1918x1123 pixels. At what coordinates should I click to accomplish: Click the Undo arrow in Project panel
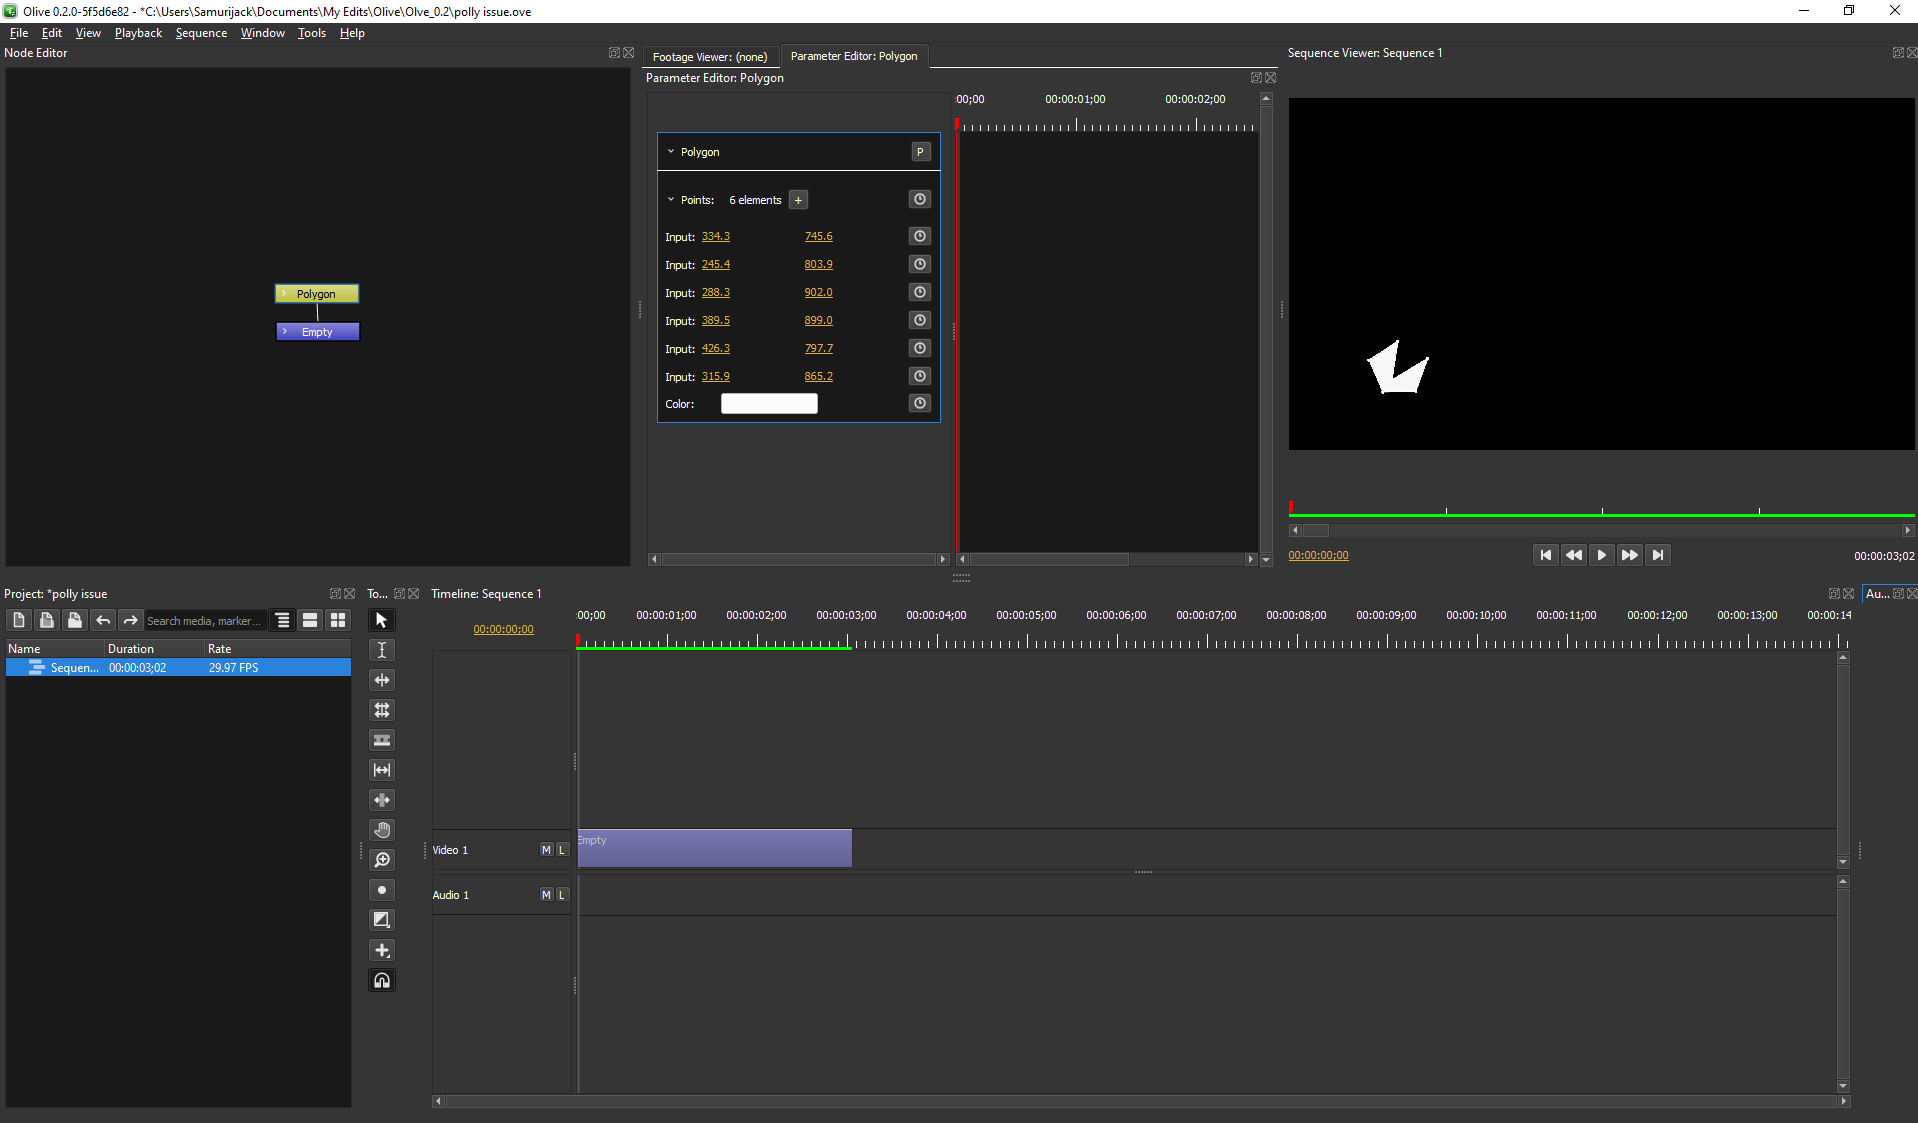coord(103,620)
